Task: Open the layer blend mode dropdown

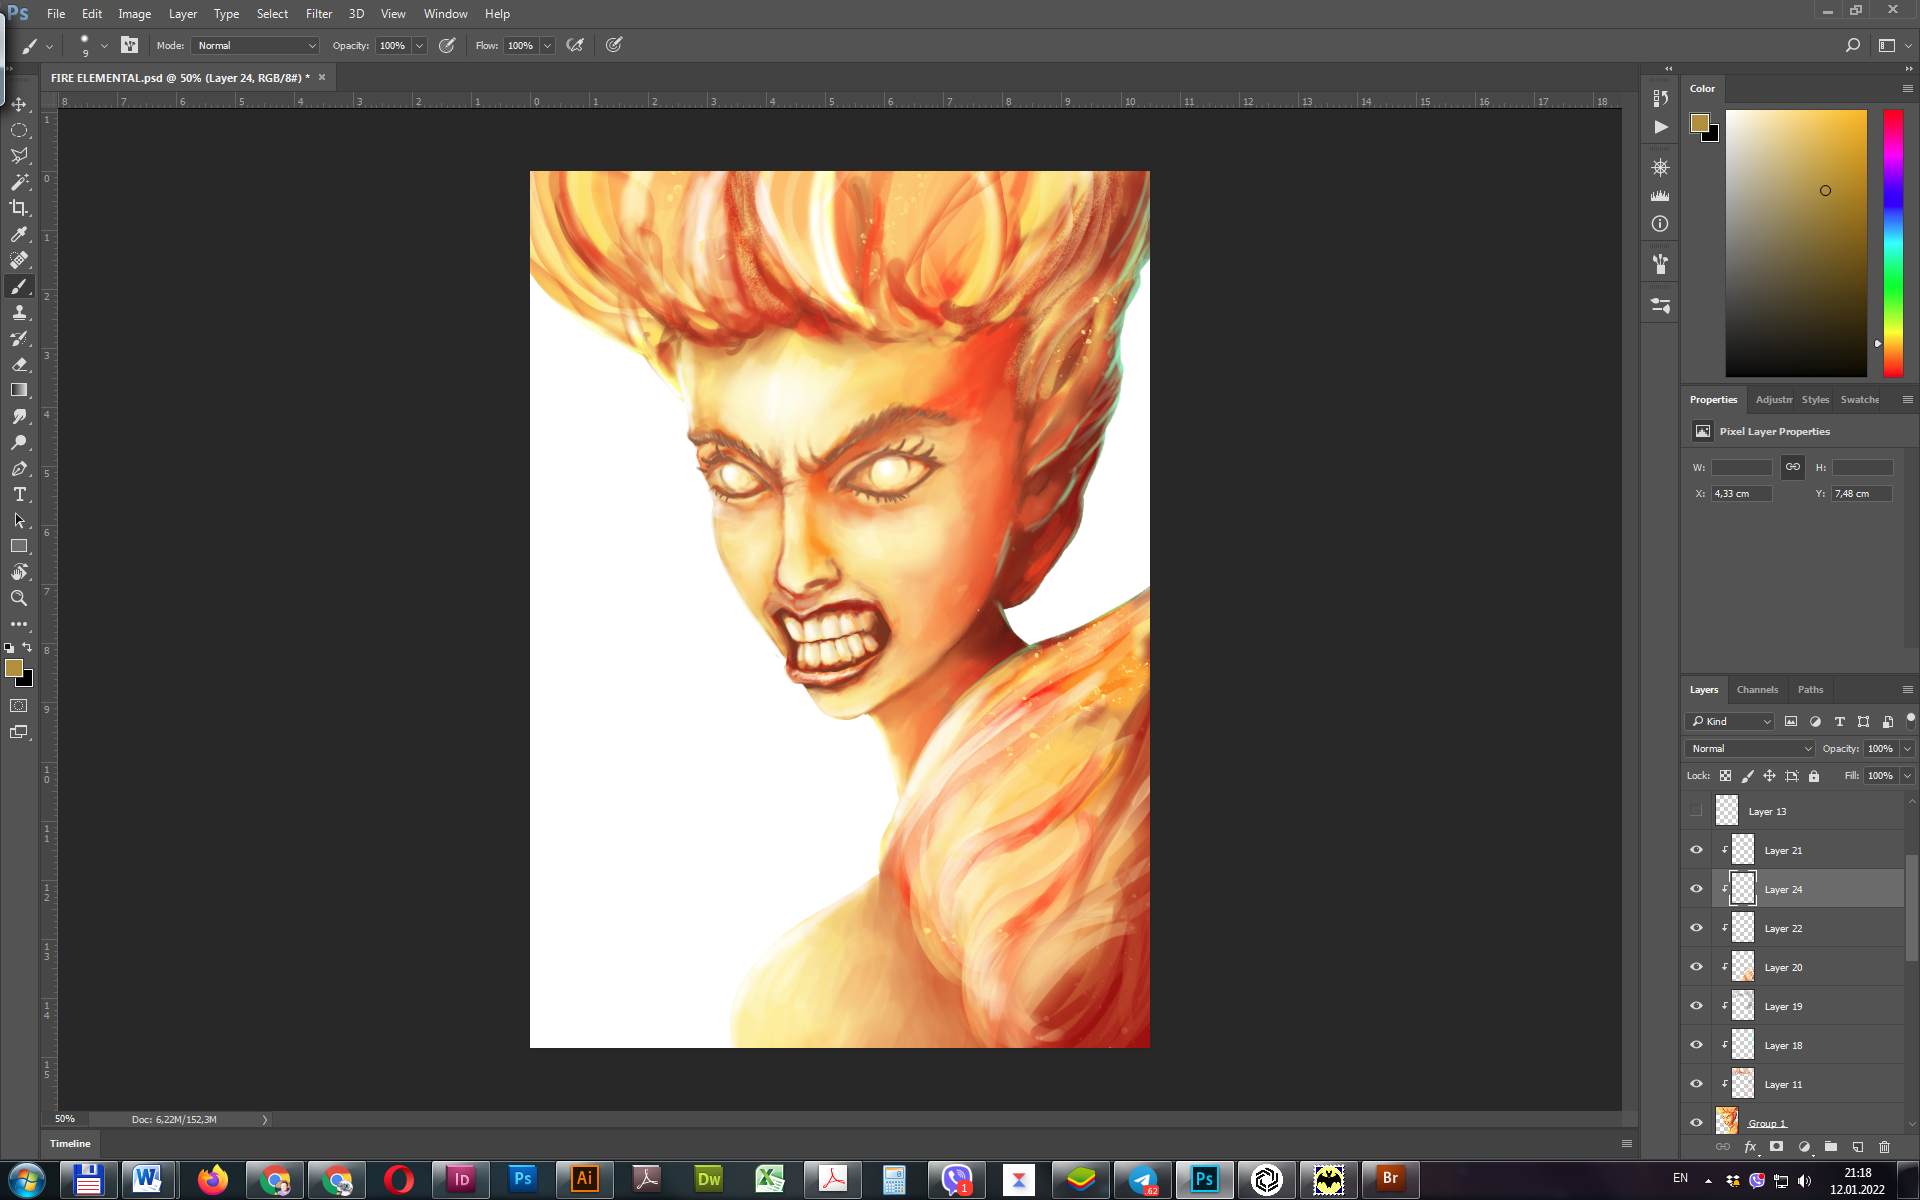Action: coord(1750,749)
